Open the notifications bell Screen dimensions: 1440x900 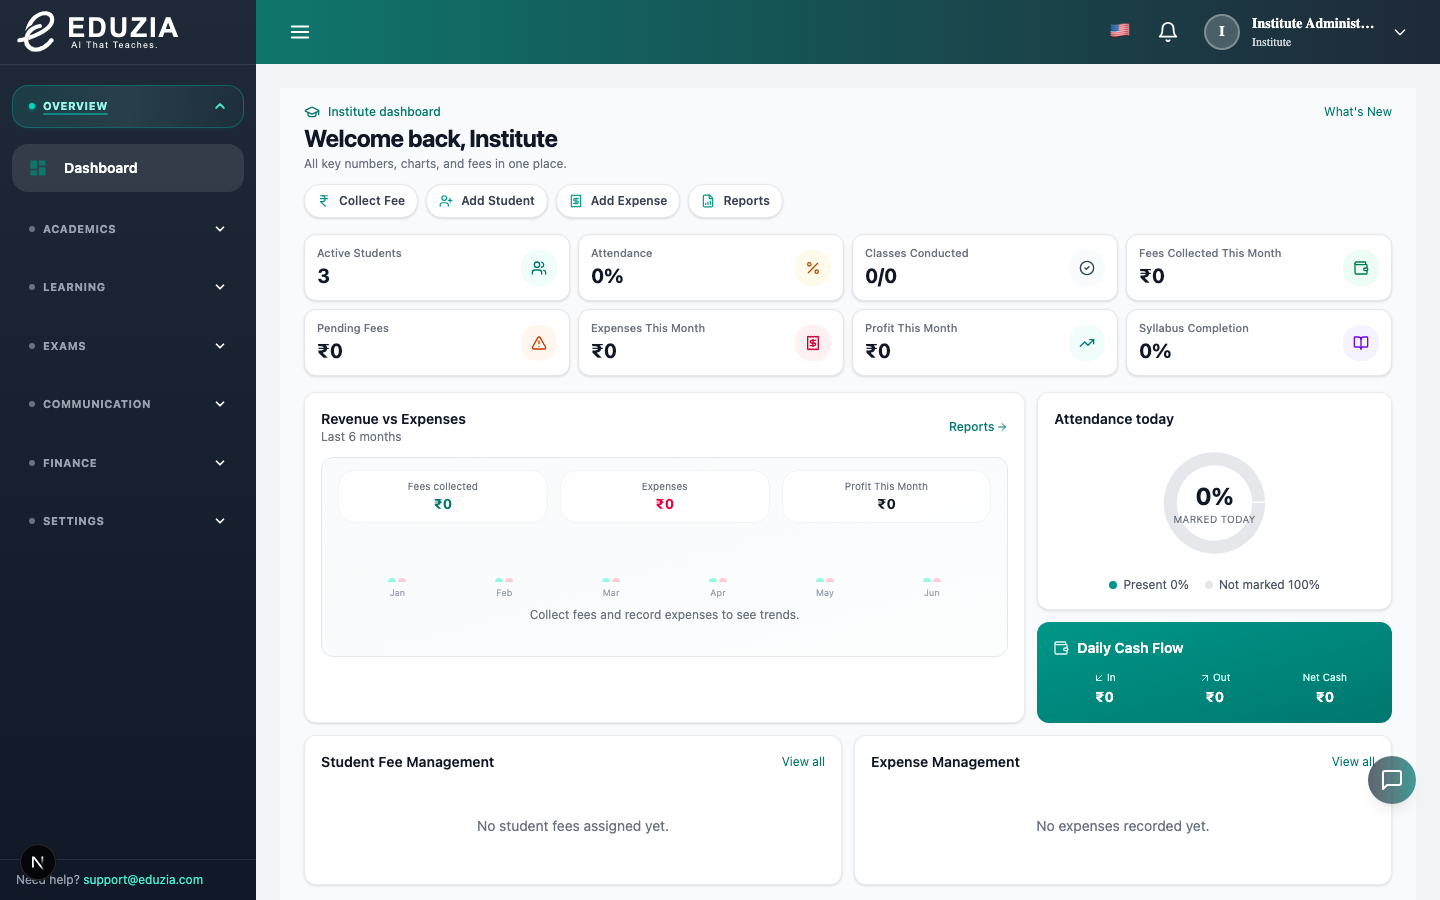pos(1168,32)
